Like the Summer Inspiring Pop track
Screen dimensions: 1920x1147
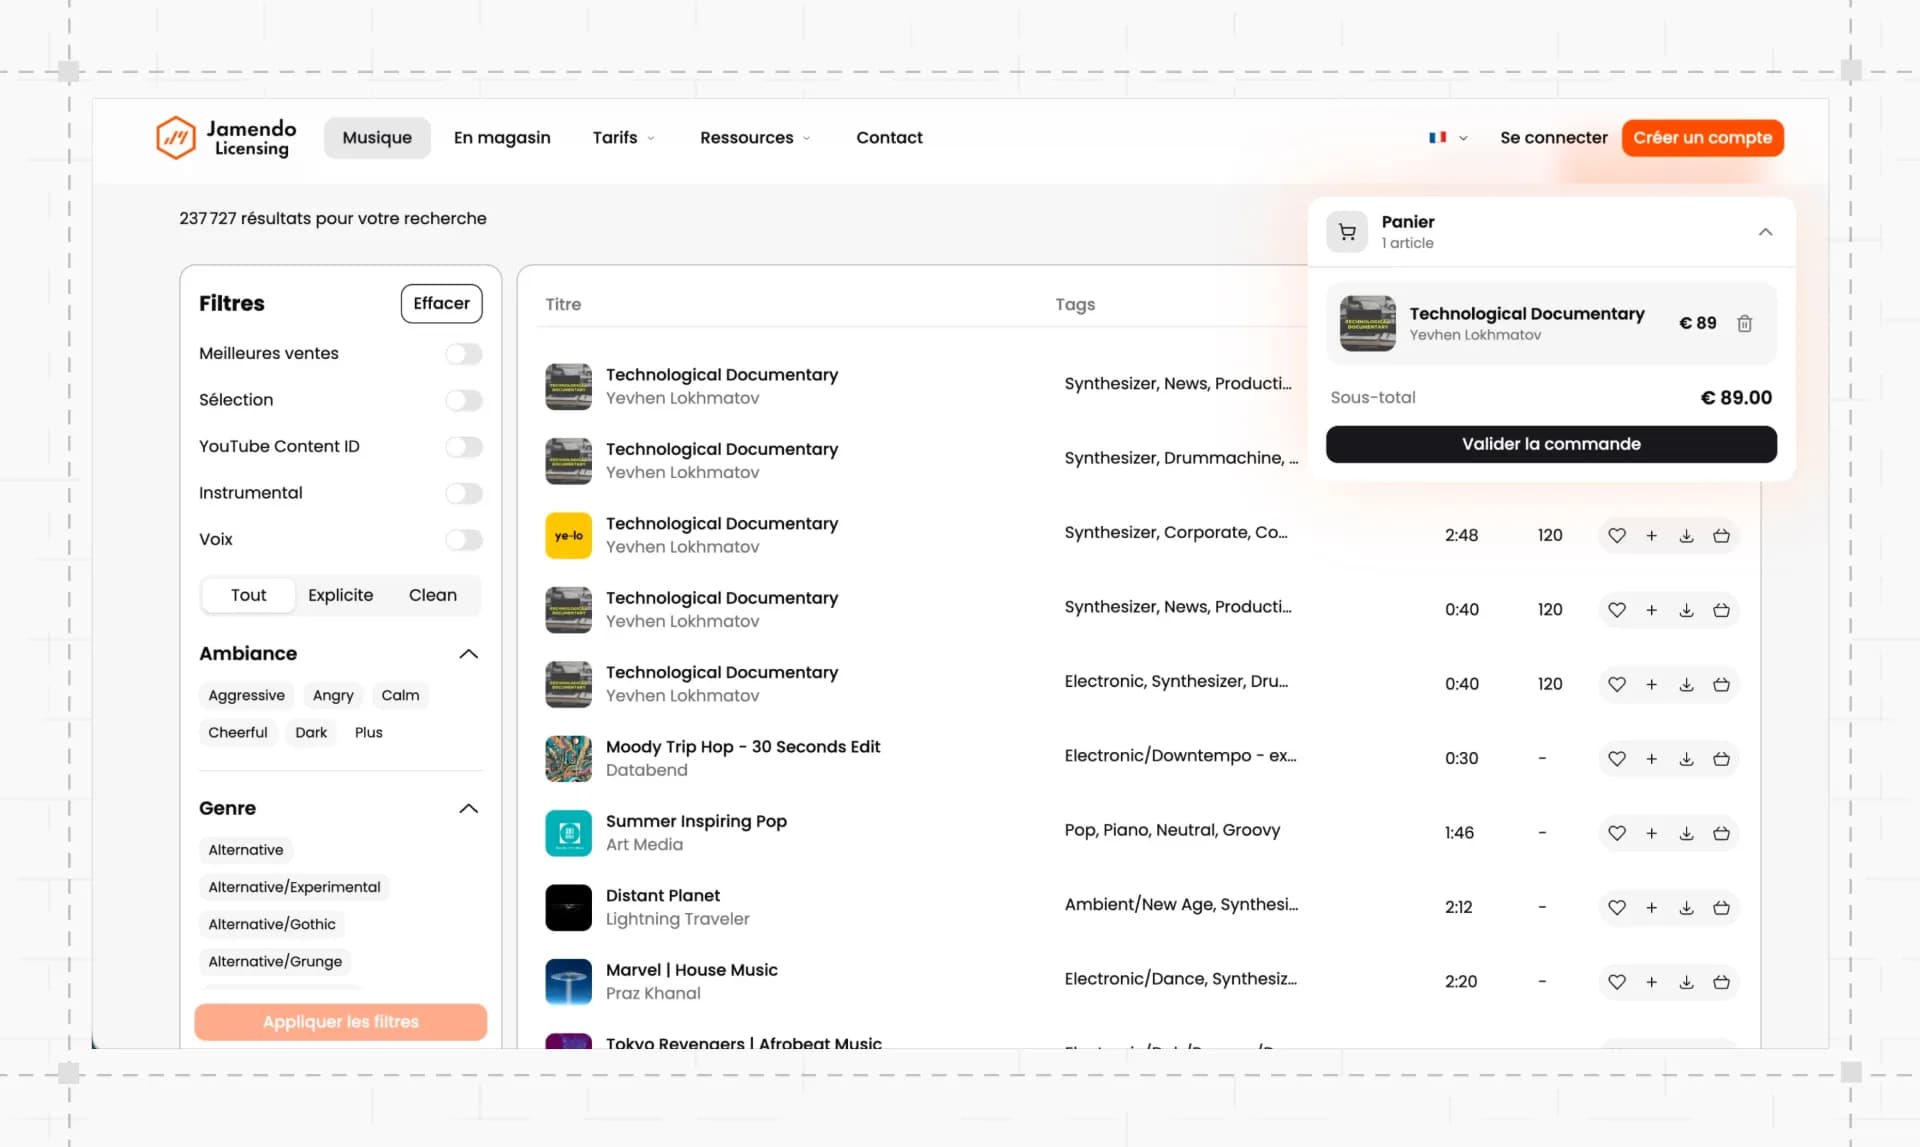pos(1617,833)
